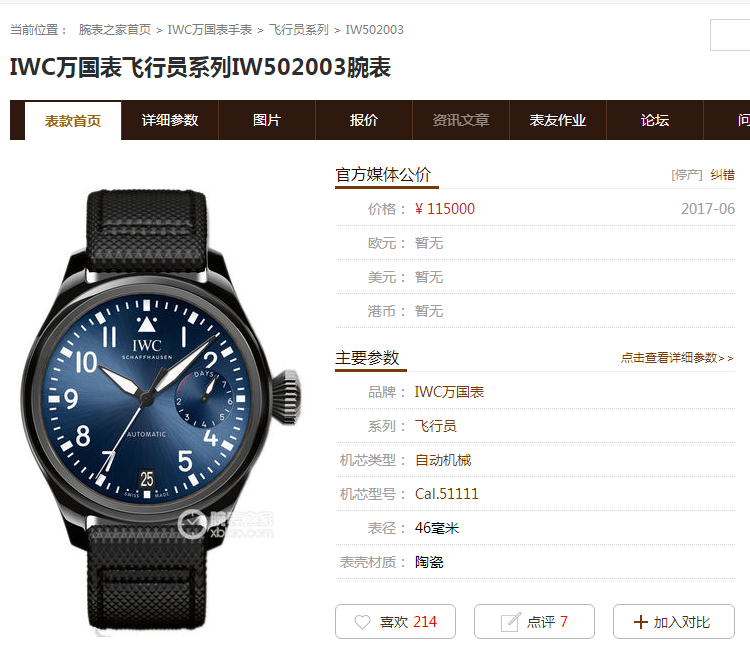Click the pencil review icon on 点评
750x661 pixels.
510,622
